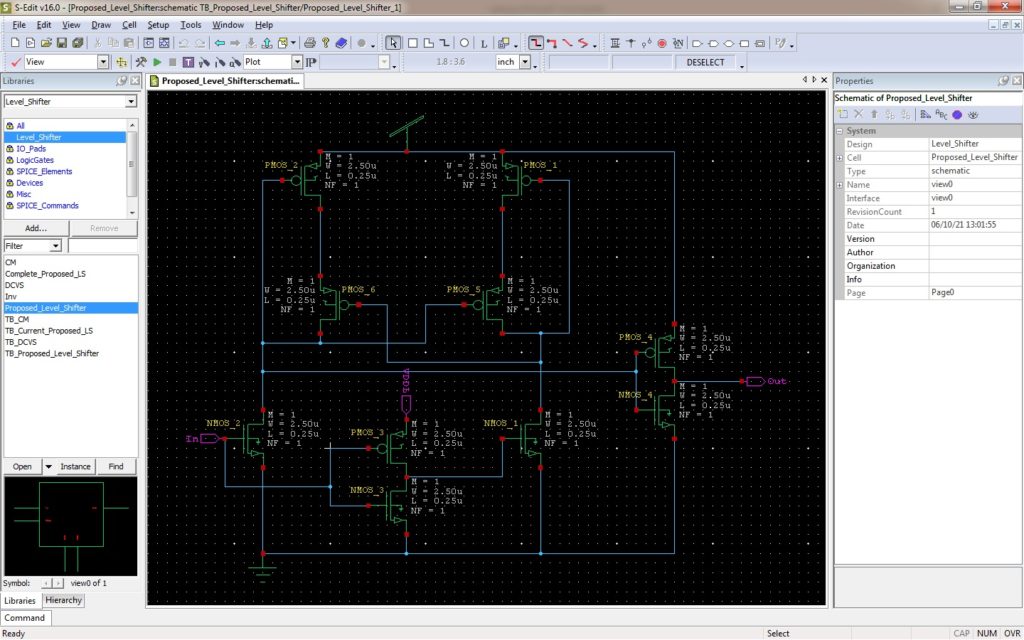Image resolution: width=1024 pixels, height=640 pixels.
Task: Collapse the System group in Properties
Action: [x=840, y=130]
